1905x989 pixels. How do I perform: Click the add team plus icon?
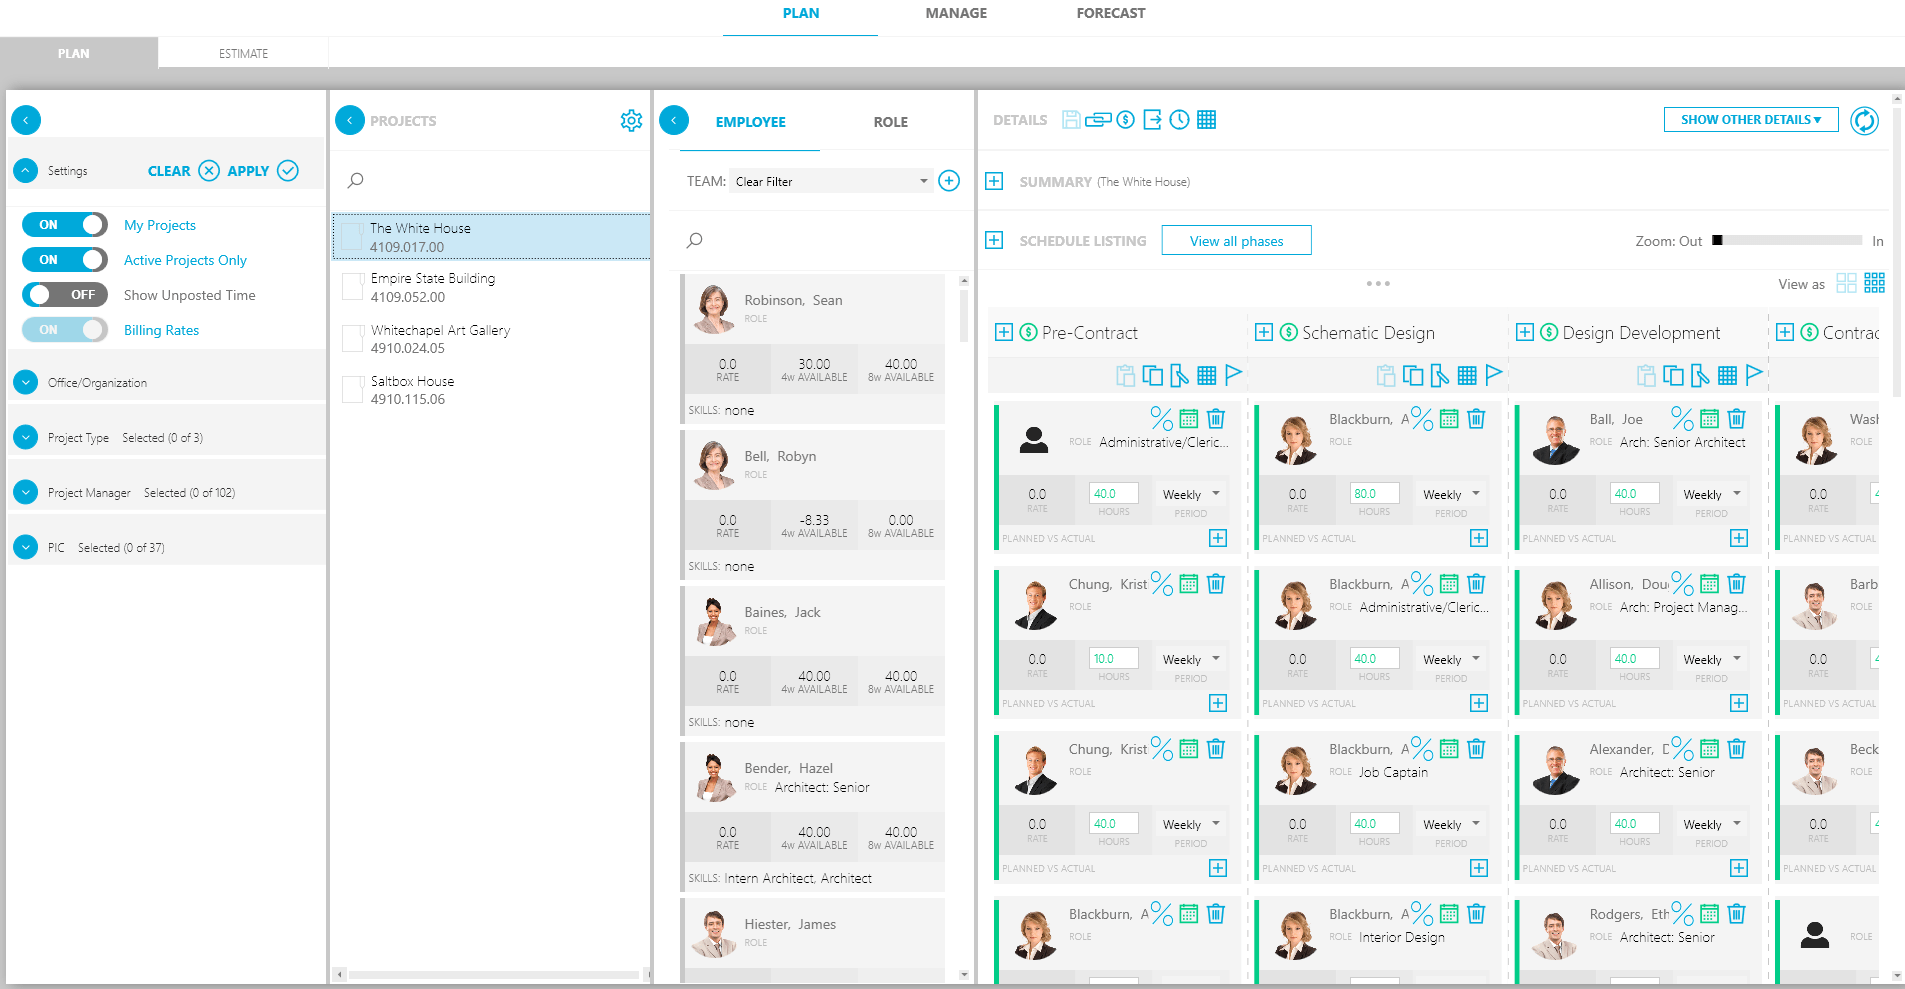tap(950, 181)
